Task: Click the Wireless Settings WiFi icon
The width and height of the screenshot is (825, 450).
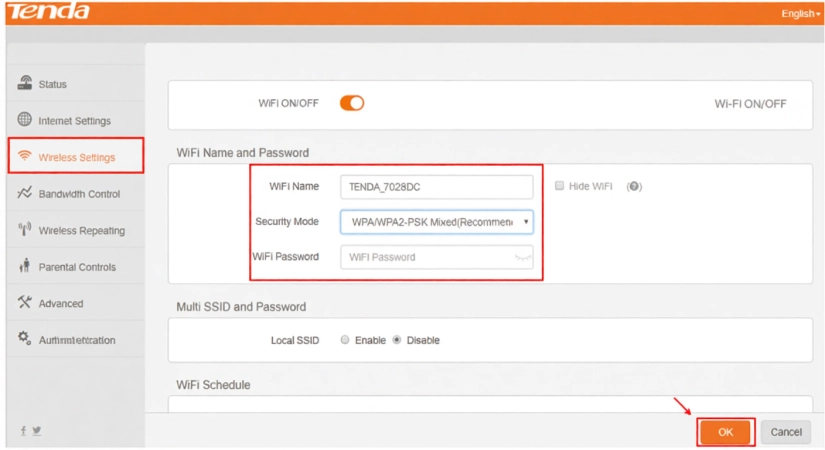Action: click(25, 157)
